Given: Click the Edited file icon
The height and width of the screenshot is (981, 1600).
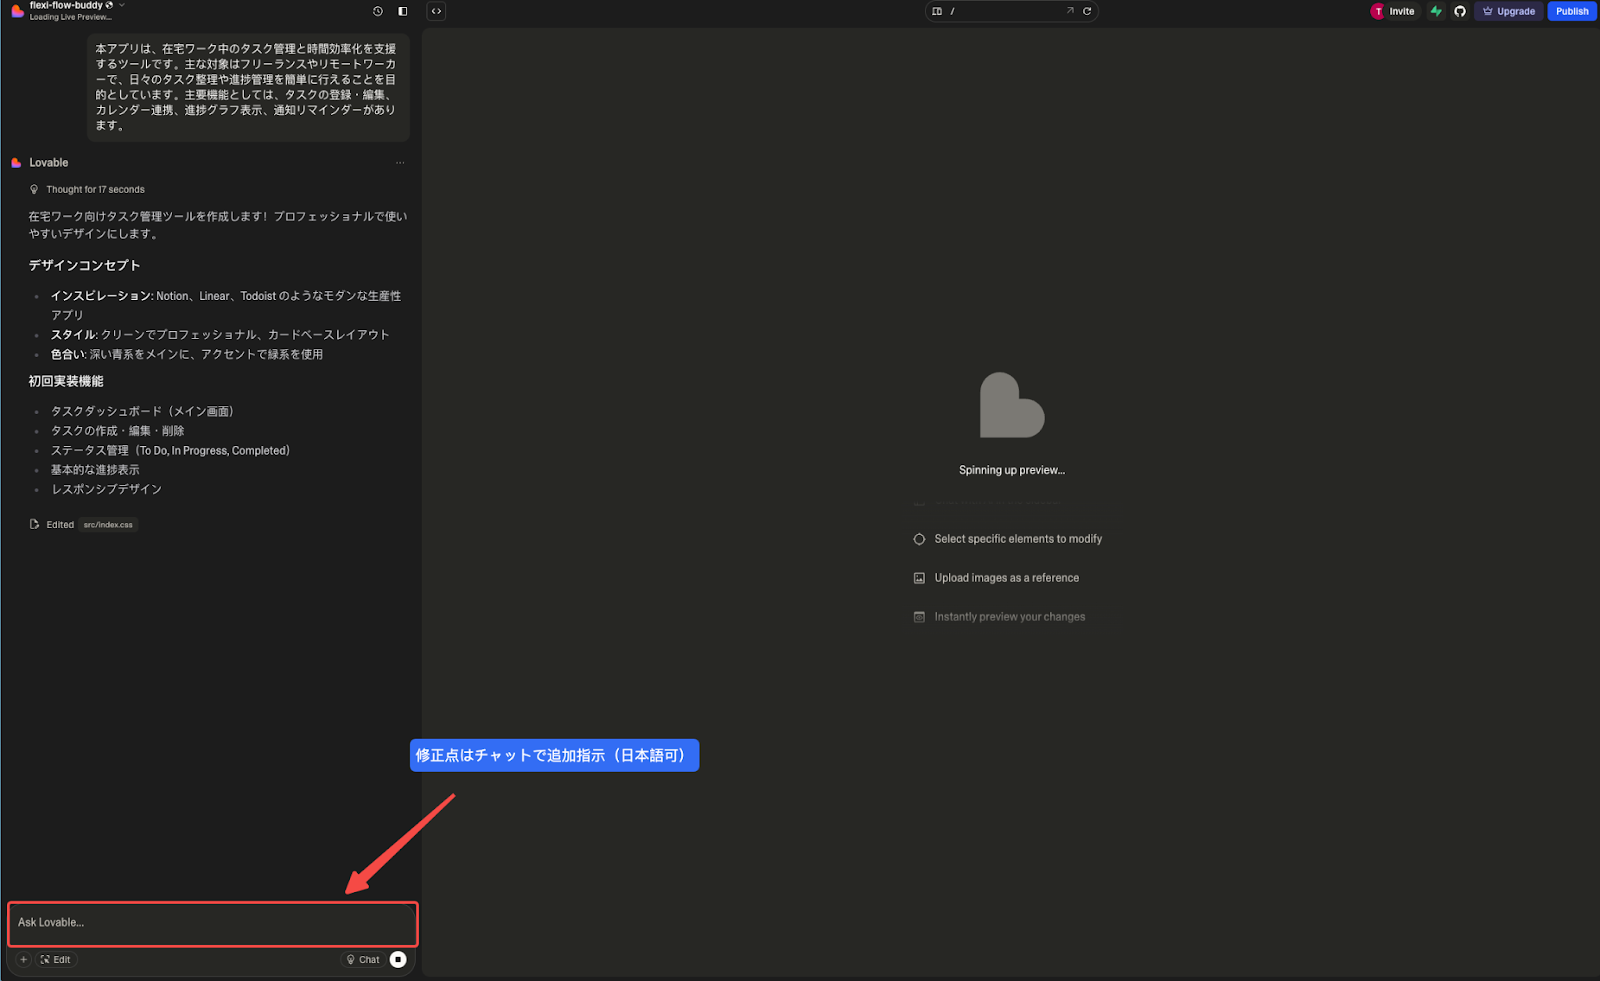Looking at the screenshot, I should 34,524.
